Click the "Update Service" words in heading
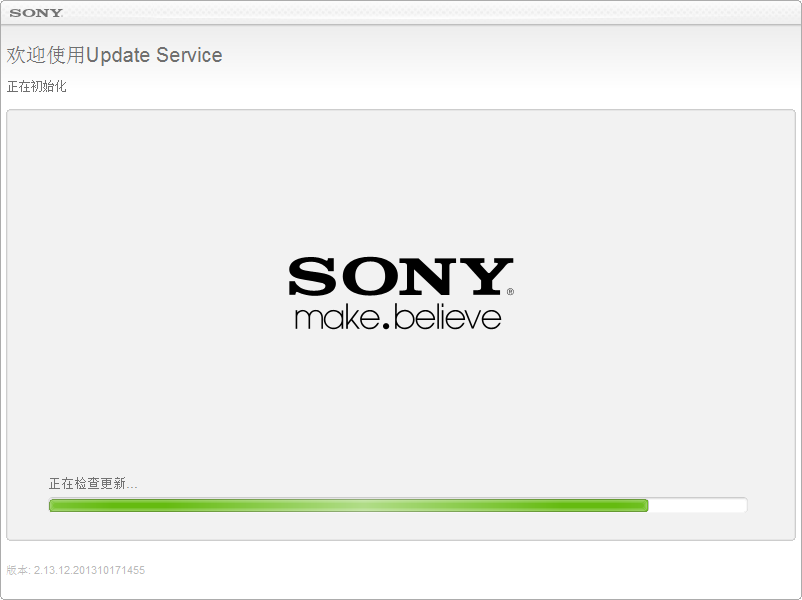 click(x=154, y=55)
